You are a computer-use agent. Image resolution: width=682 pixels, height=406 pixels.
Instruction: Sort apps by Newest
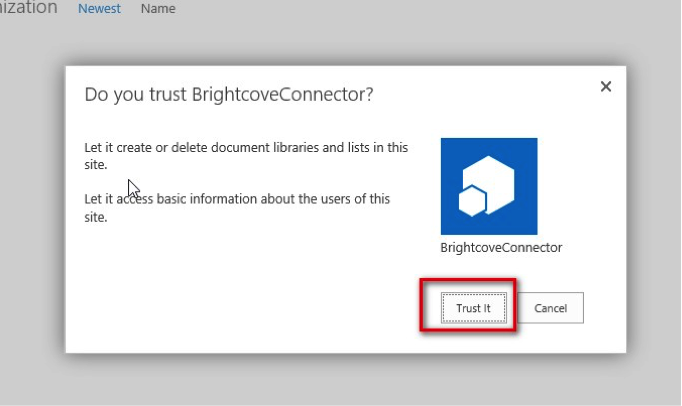[x=99, y=9]
